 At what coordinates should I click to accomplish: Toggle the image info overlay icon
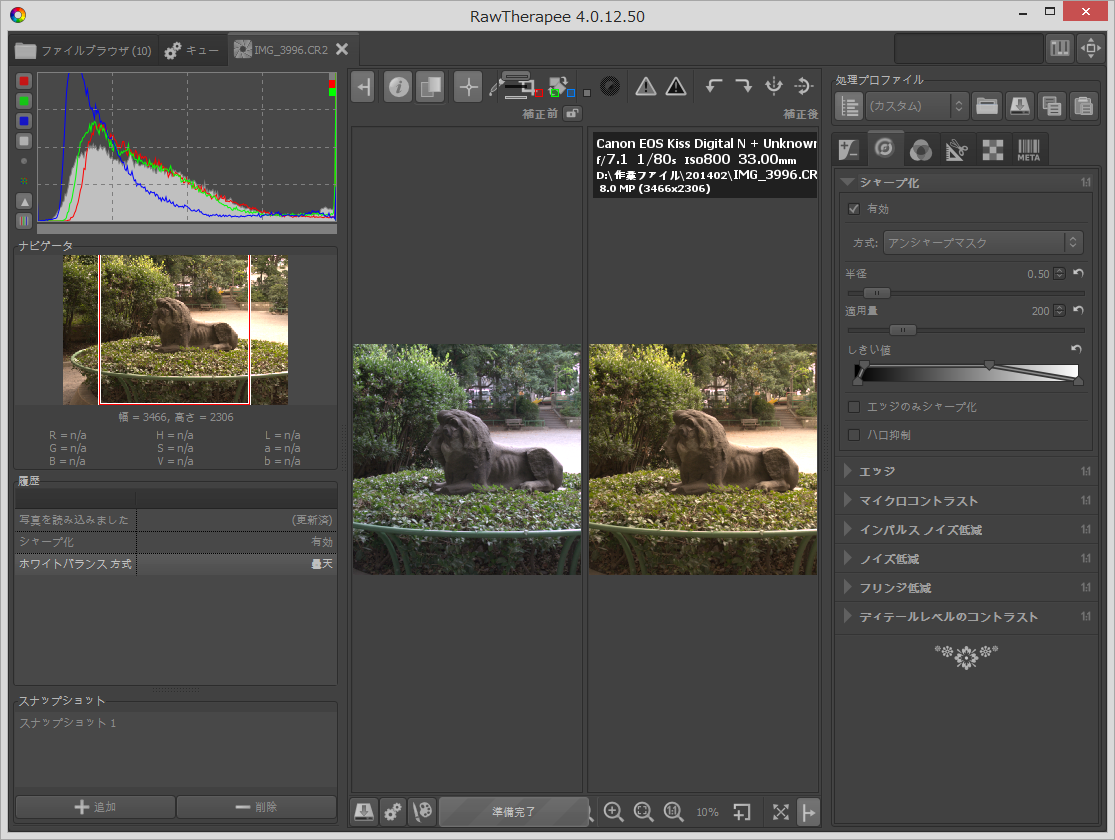(x=398, y=87)
